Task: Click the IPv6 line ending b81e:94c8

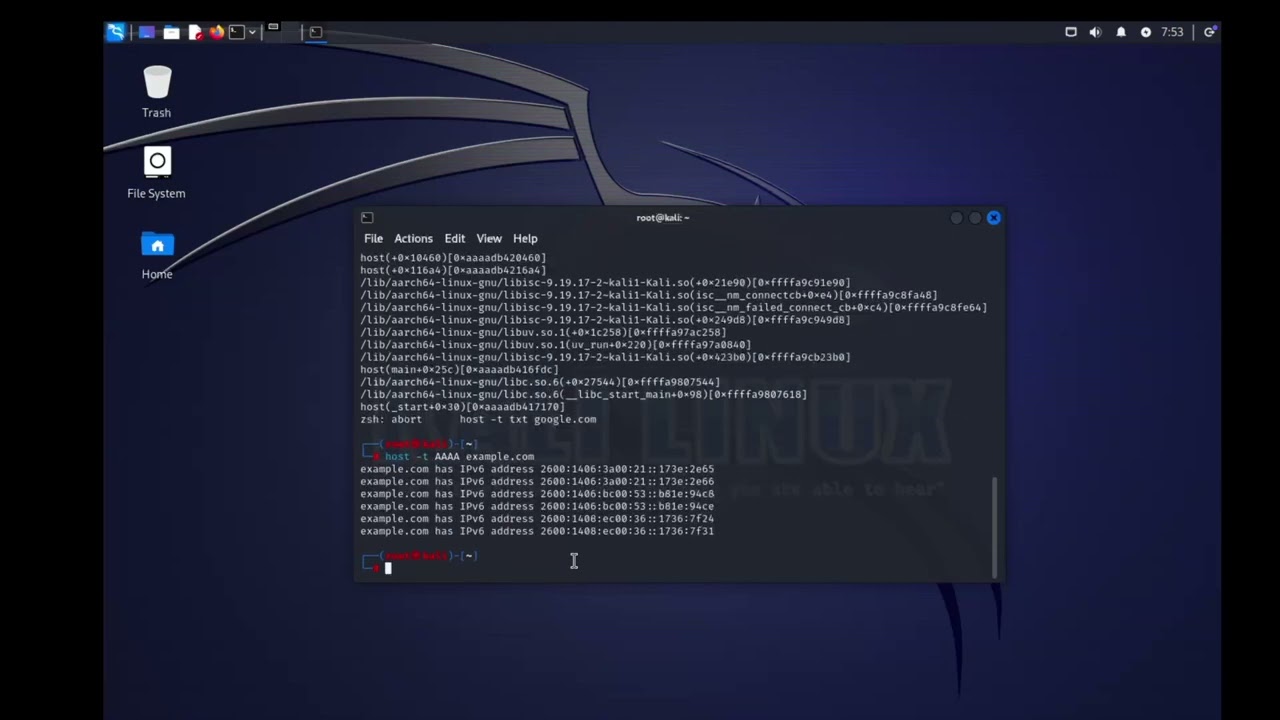Action: (537, 494)
